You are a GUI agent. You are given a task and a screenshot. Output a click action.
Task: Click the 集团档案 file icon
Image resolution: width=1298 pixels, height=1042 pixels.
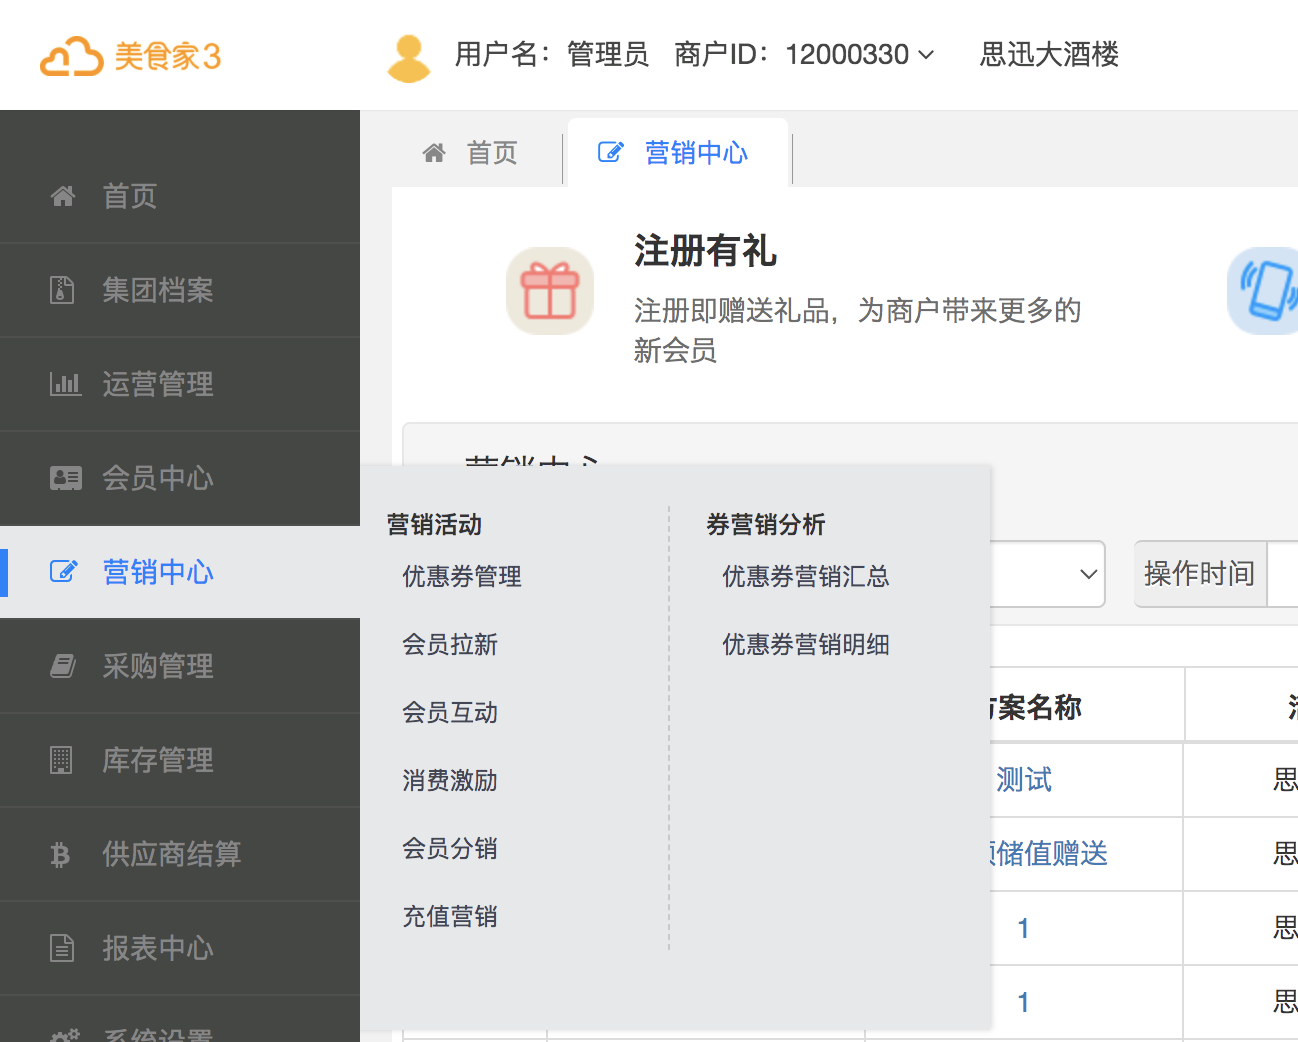[62, 290]
